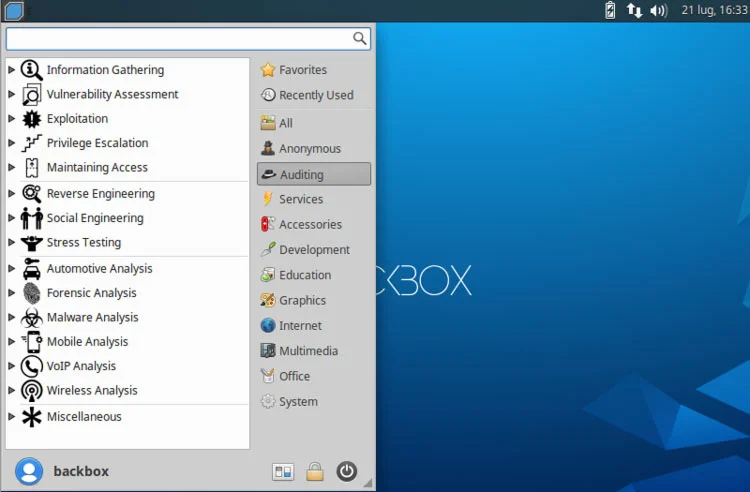
Task: Expand Exploitation submenu arrow
Action: (x=11, y=119)
